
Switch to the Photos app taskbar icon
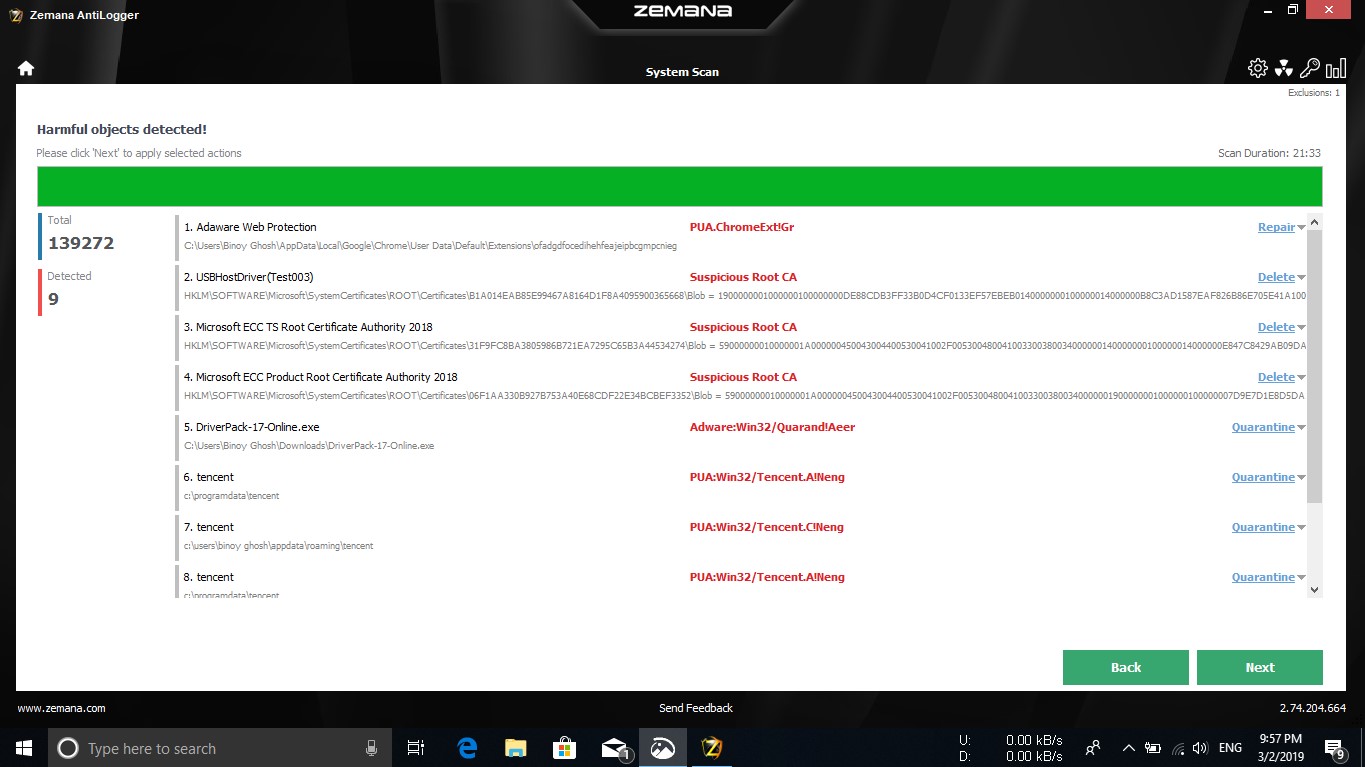click(x=662, y=748)
